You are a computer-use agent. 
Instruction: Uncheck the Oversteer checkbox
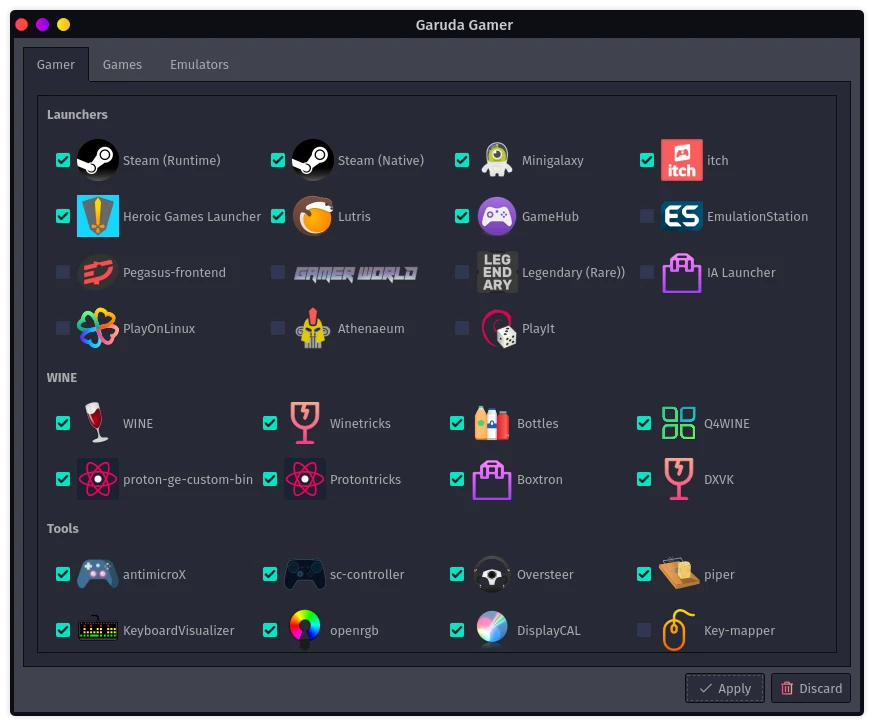coord(457,574)
